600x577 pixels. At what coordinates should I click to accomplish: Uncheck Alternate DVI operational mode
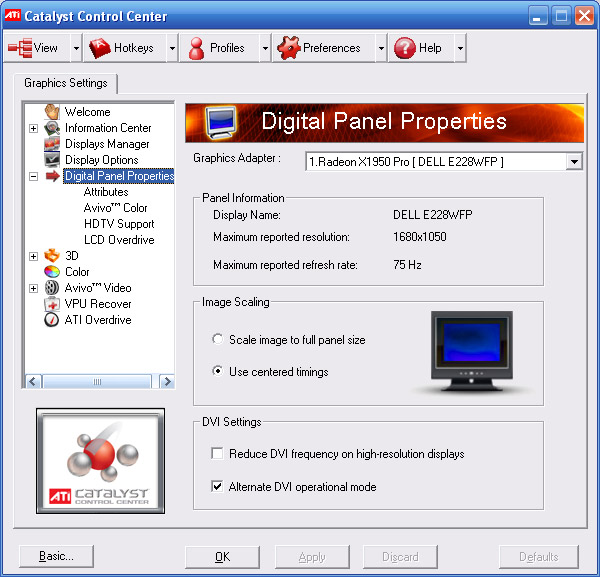217,486
